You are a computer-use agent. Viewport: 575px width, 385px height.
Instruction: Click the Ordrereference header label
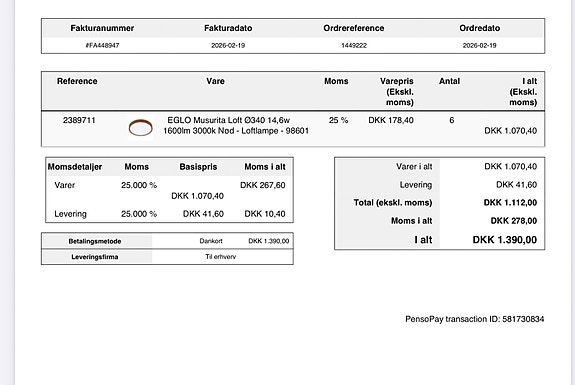(354, 28)
